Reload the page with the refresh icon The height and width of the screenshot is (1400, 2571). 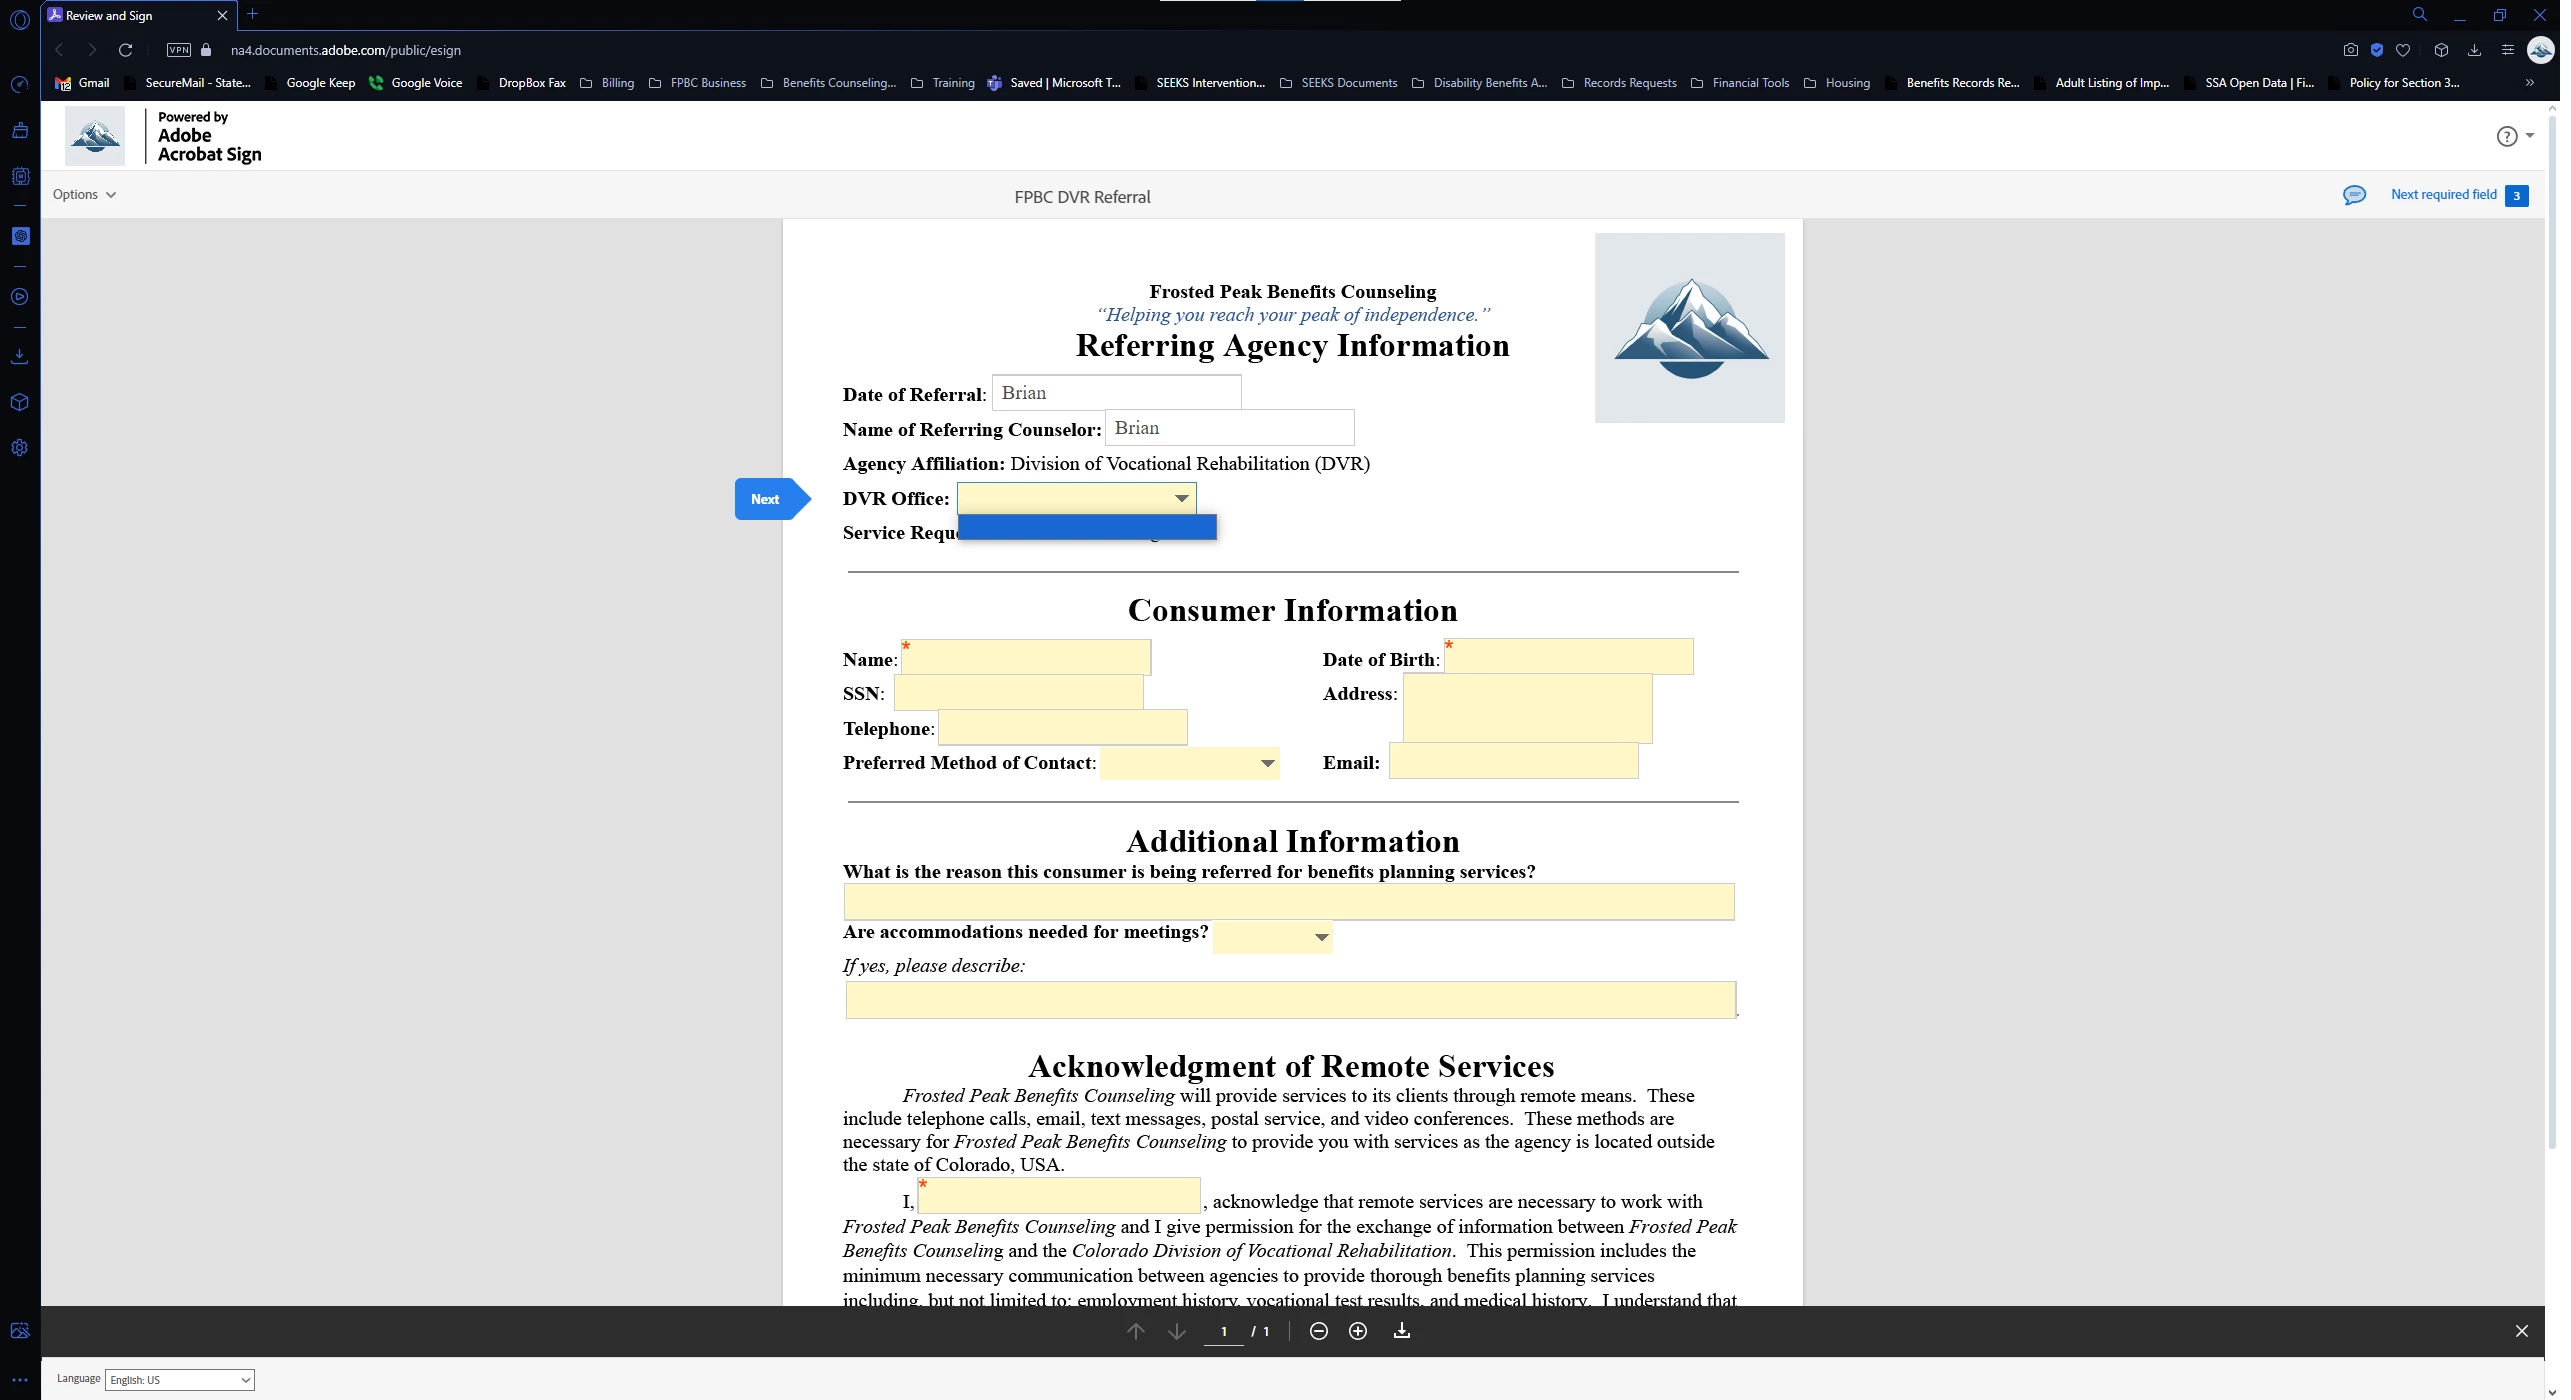point(125,50)
